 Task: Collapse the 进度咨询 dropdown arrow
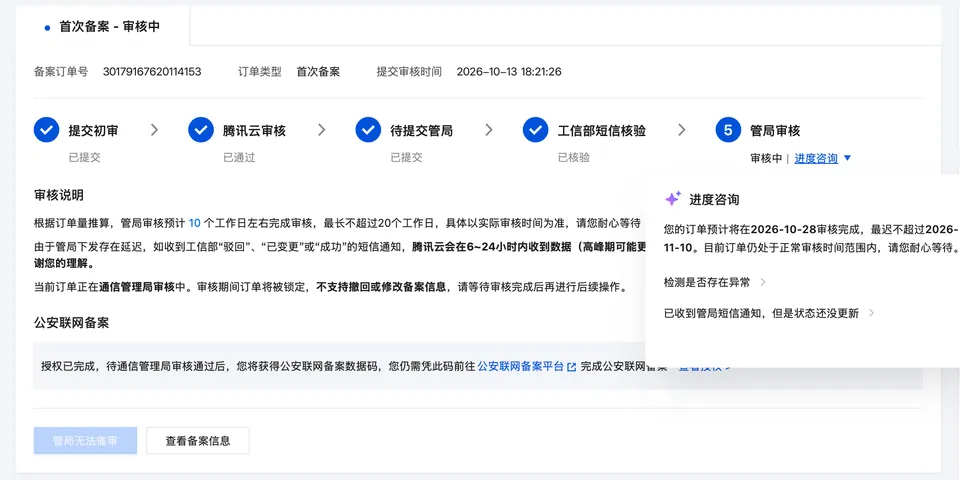coord(847,158)
